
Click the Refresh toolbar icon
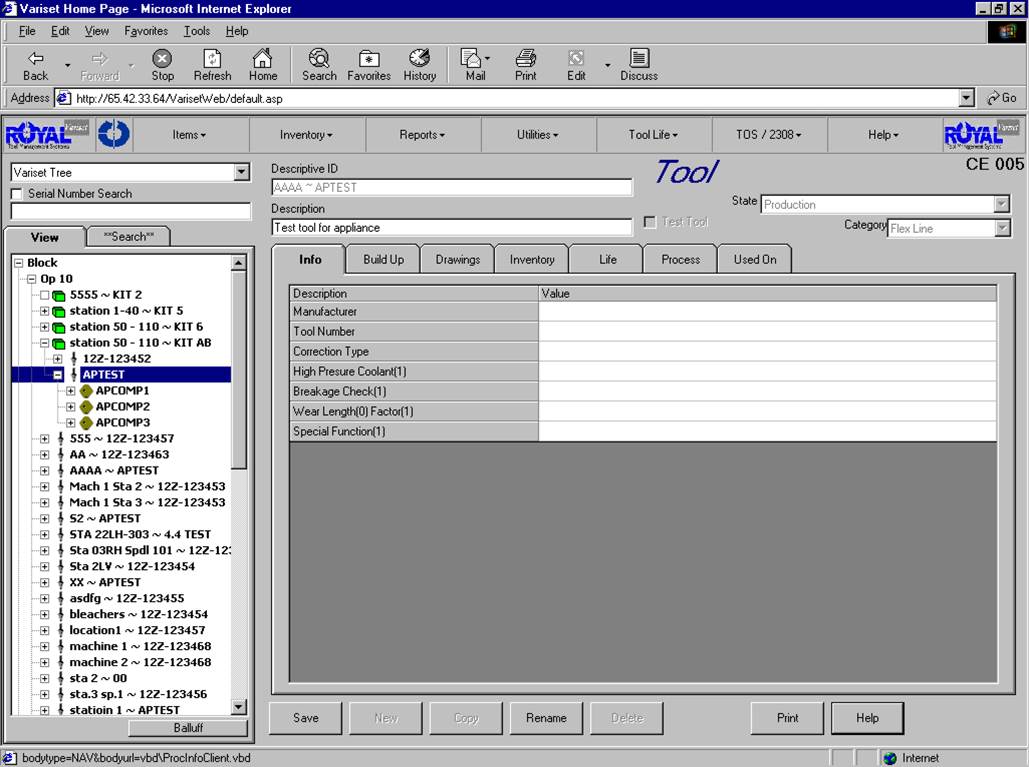(212, 59)
